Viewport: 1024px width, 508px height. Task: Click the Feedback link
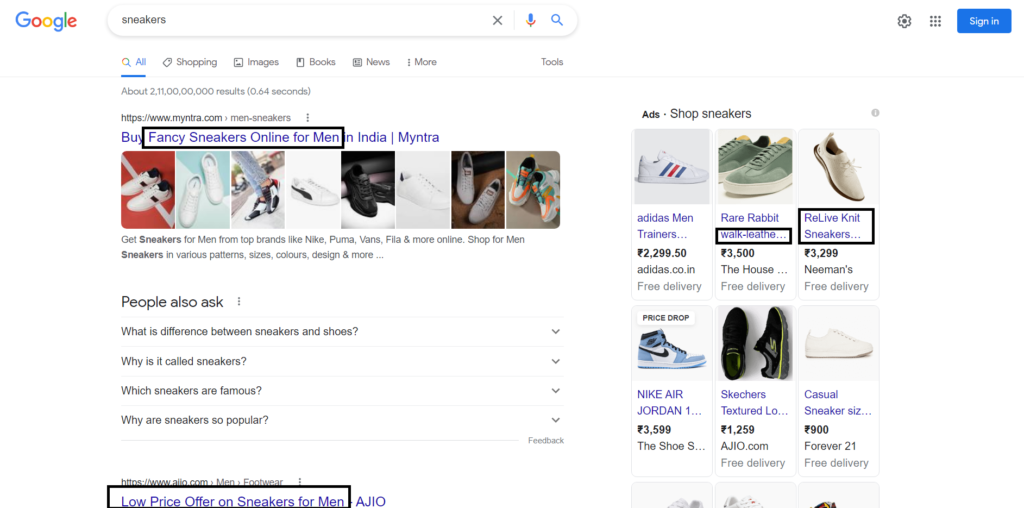(546, 441)
